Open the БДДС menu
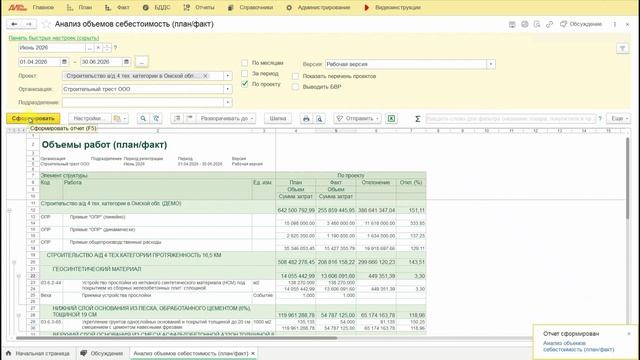The image size is (640, 360). [x=157, y=7]
